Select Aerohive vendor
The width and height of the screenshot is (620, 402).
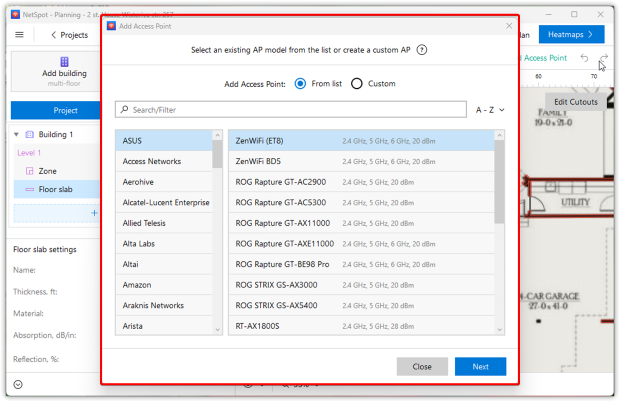coord(164,182)
